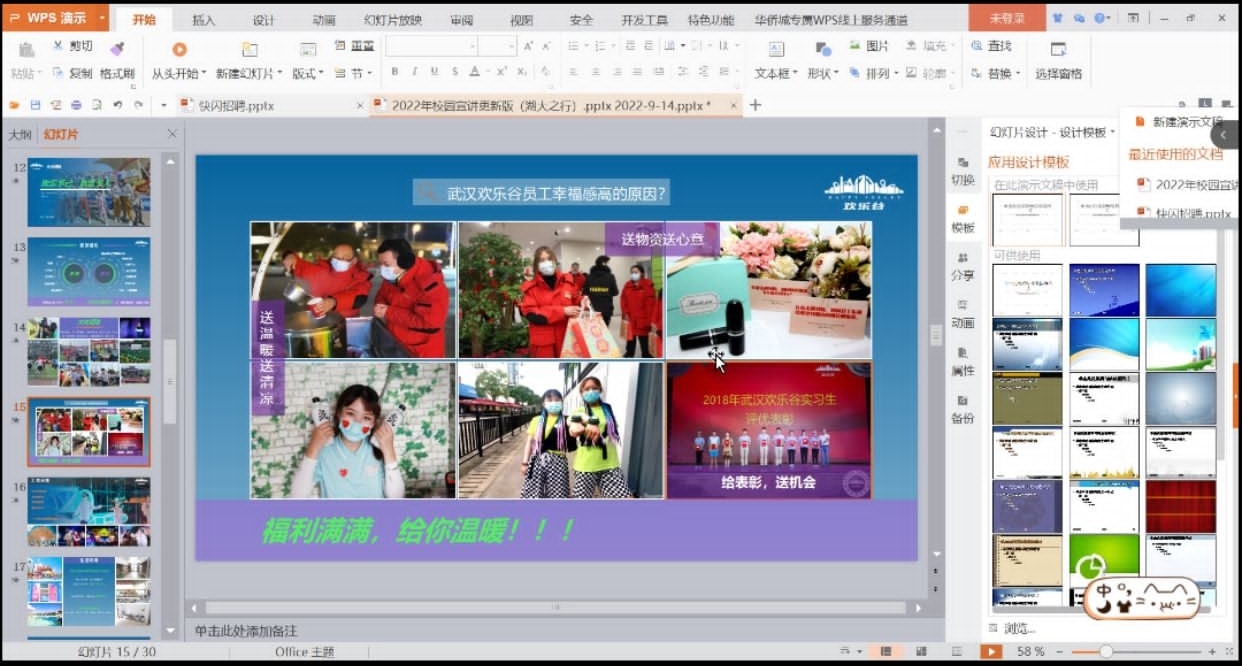Click the Print icon in quick access toolbar
Screen dimensions: 1243x666
(x=76, y=105)
